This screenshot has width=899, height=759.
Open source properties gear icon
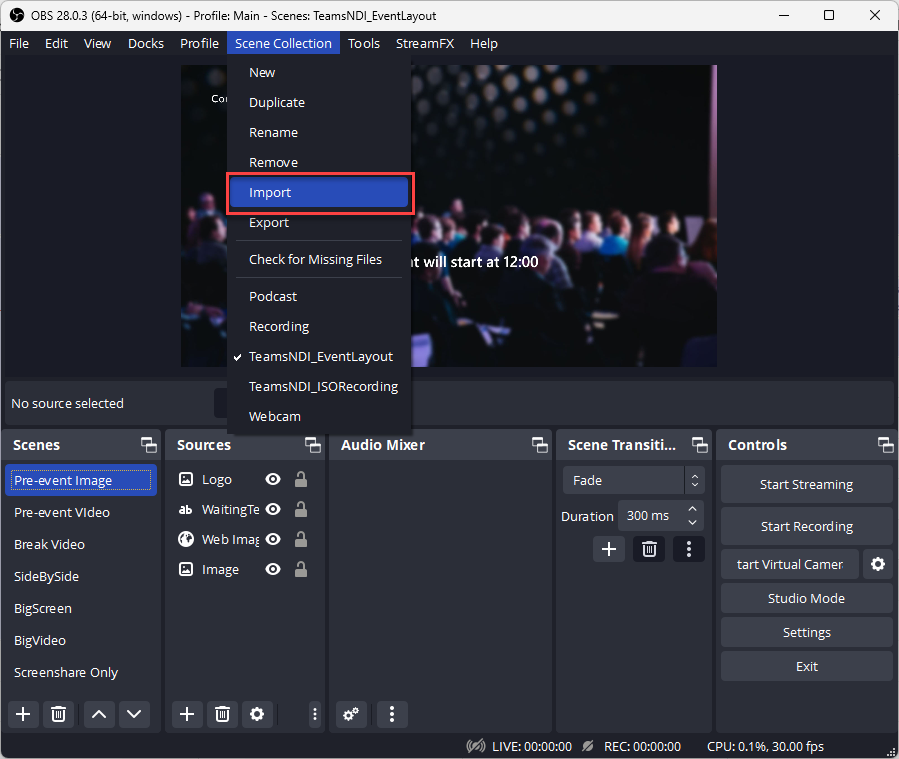click(x=257, y=714)
